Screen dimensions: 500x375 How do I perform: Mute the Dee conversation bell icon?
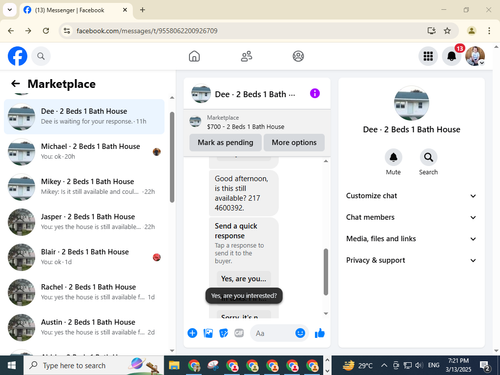[x=393, y=157]
